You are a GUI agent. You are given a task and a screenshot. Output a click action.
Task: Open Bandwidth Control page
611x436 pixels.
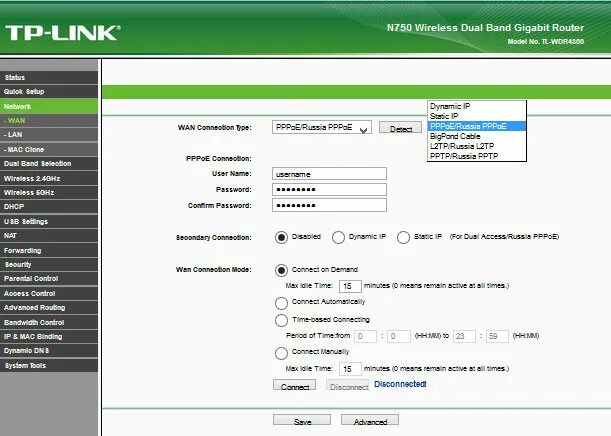click(49, 323)
